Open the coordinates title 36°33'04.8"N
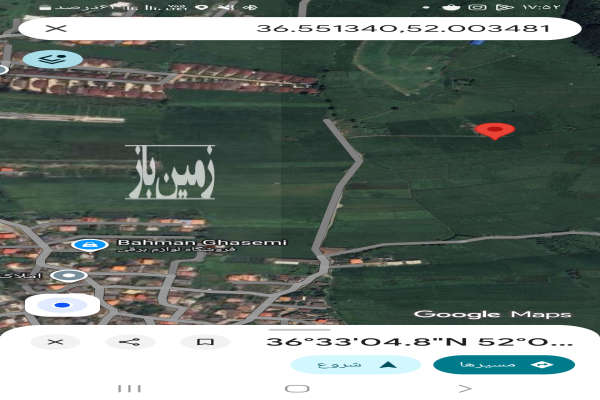 (x=419, y=341)
